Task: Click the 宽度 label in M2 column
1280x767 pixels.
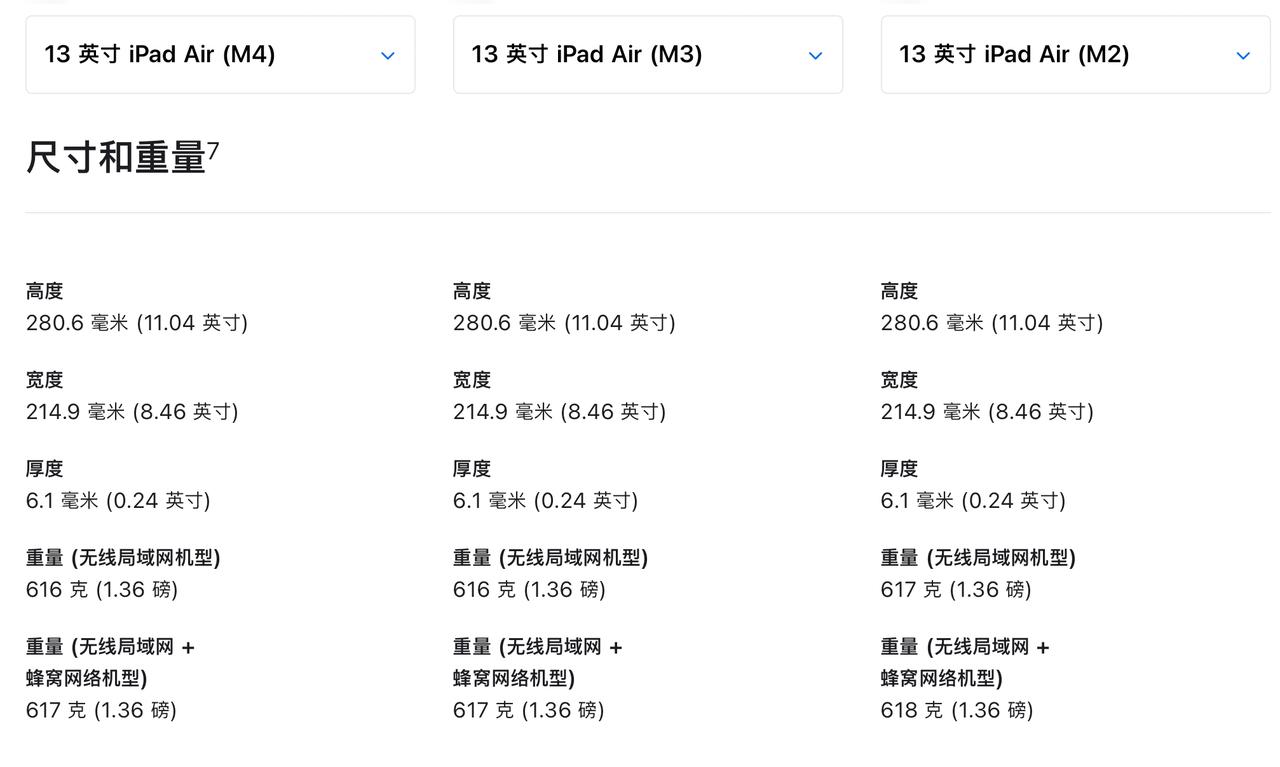Action: click(900, 380)
